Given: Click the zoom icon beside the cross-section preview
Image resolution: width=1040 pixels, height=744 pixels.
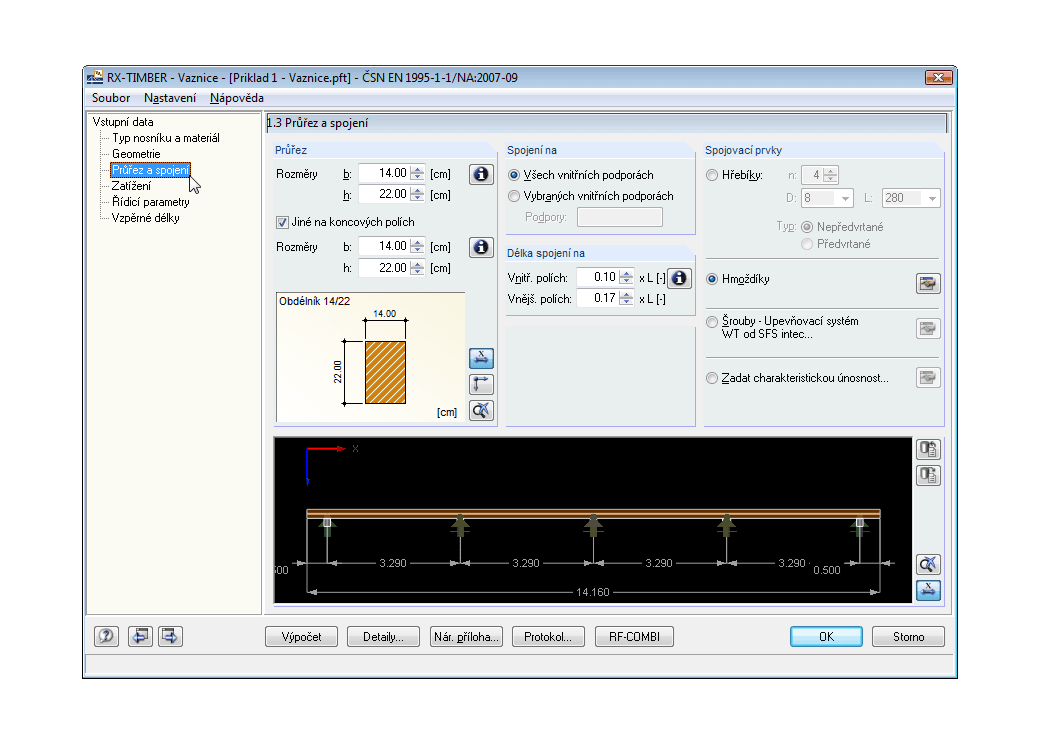Looking at the screenshot, I should coord(481,410).
